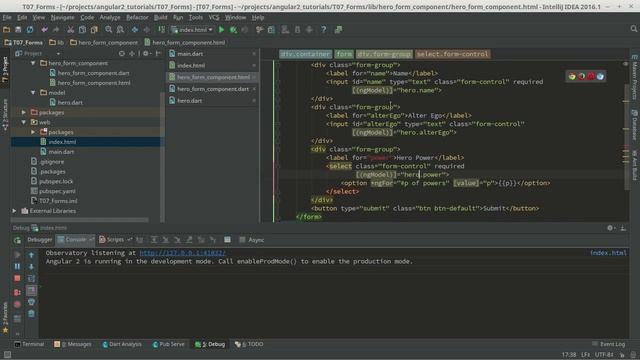This screenshot has width=640, height=360.
Task: Click the Undo arrow in the toolbar
Action: point(44,30)
